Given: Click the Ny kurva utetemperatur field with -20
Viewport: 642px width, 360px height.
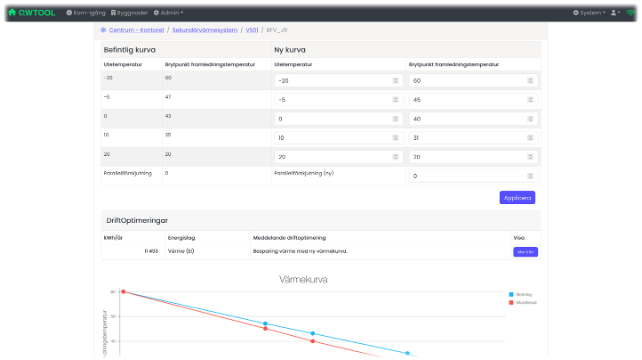Looking at the screenshot, I should (x=338, y=81).
